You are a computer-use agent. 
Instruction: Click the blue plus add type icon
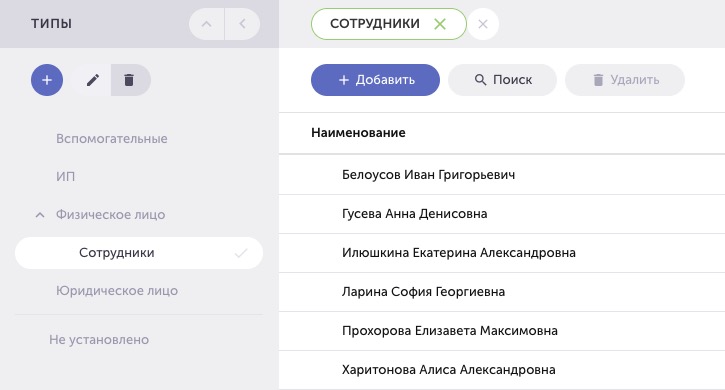point(47,80)
